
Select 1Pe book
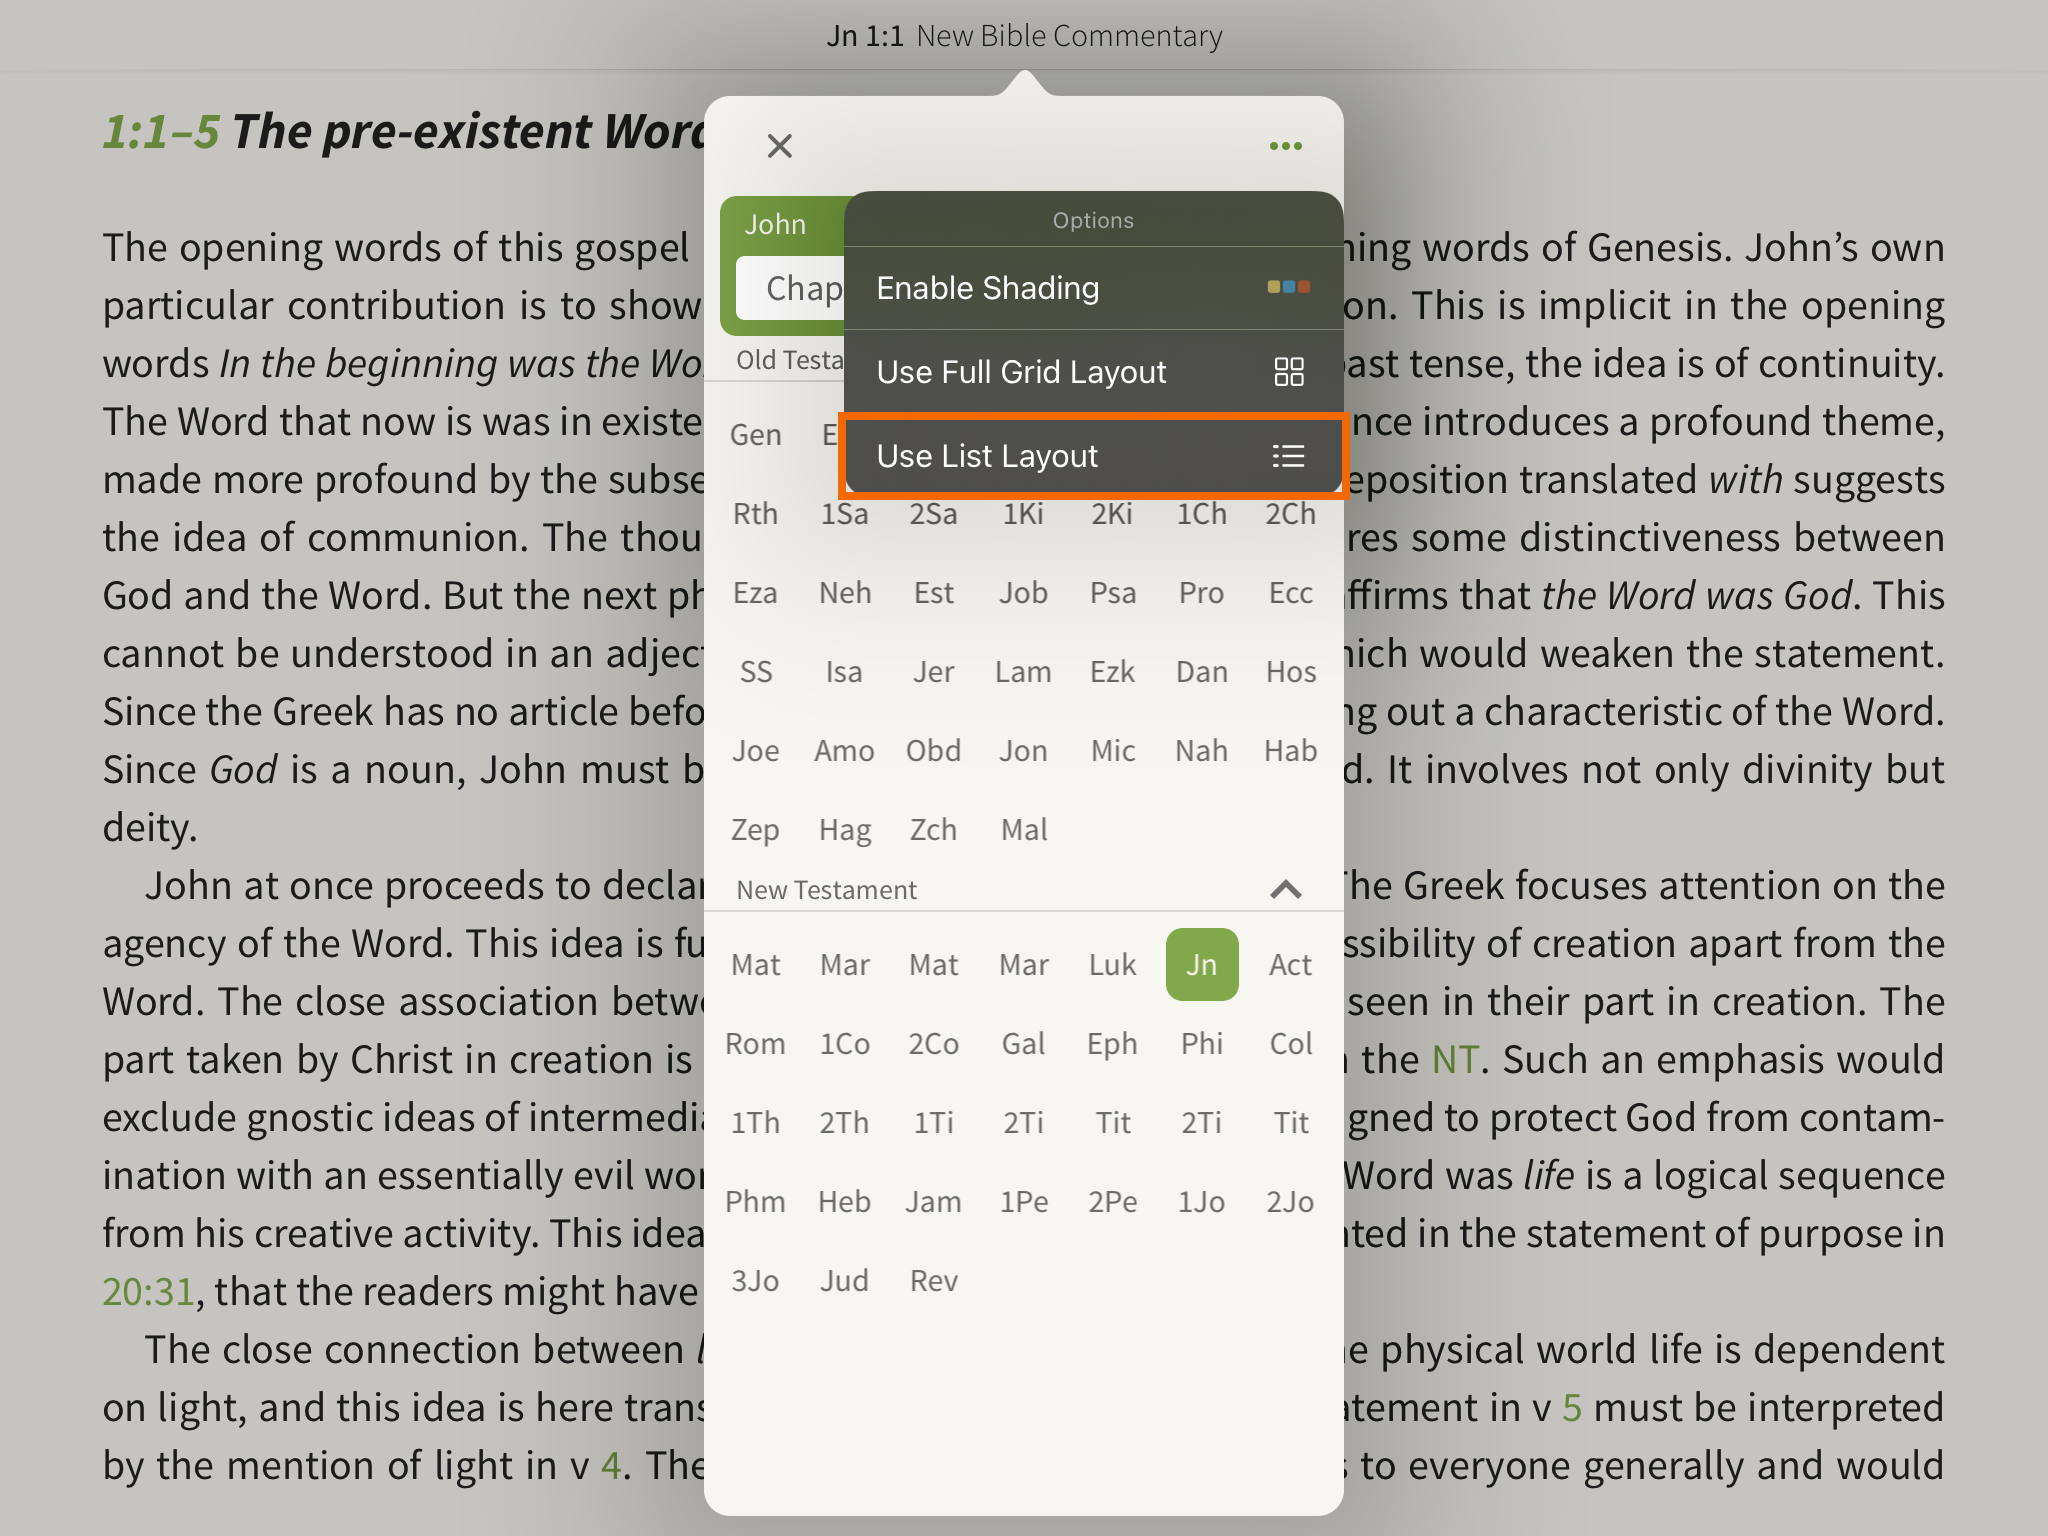[1023, 1202]
